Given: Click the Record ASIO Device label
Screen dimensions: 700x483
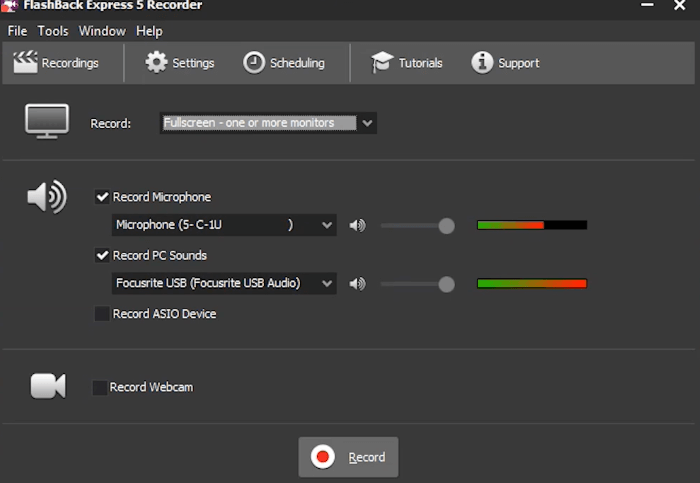Looking at the screenshot, I should pyautogui.click(x=164, y=314).
